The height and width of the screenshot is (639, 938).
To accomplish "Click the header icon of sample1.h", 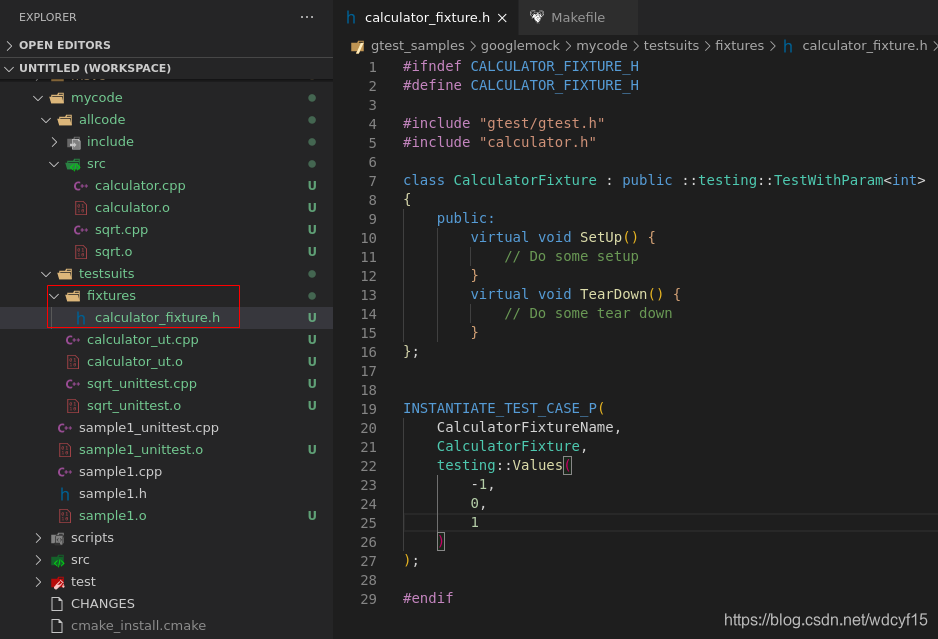I will click(x=65, y=494).
